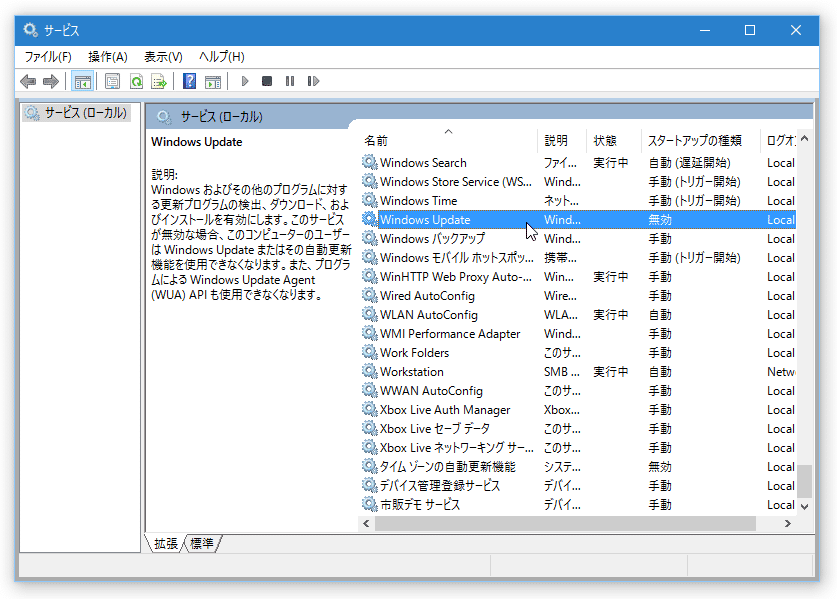Select Xbox Live ネットワーキング サー... service

pos(456,447)
